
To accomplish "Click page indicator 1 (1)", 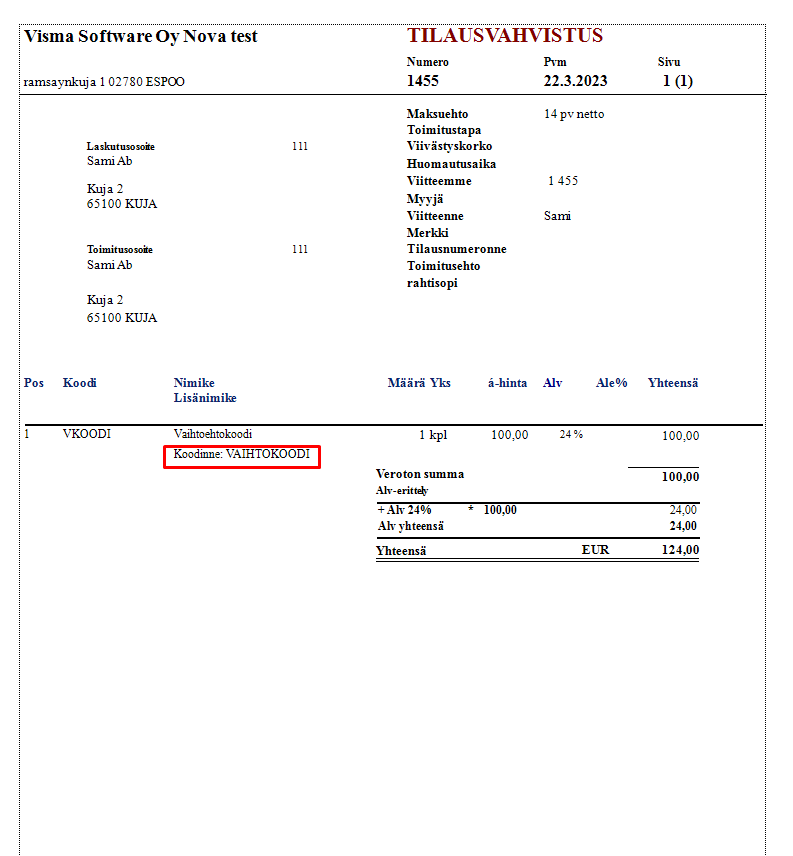I will [x=677, y=81].
